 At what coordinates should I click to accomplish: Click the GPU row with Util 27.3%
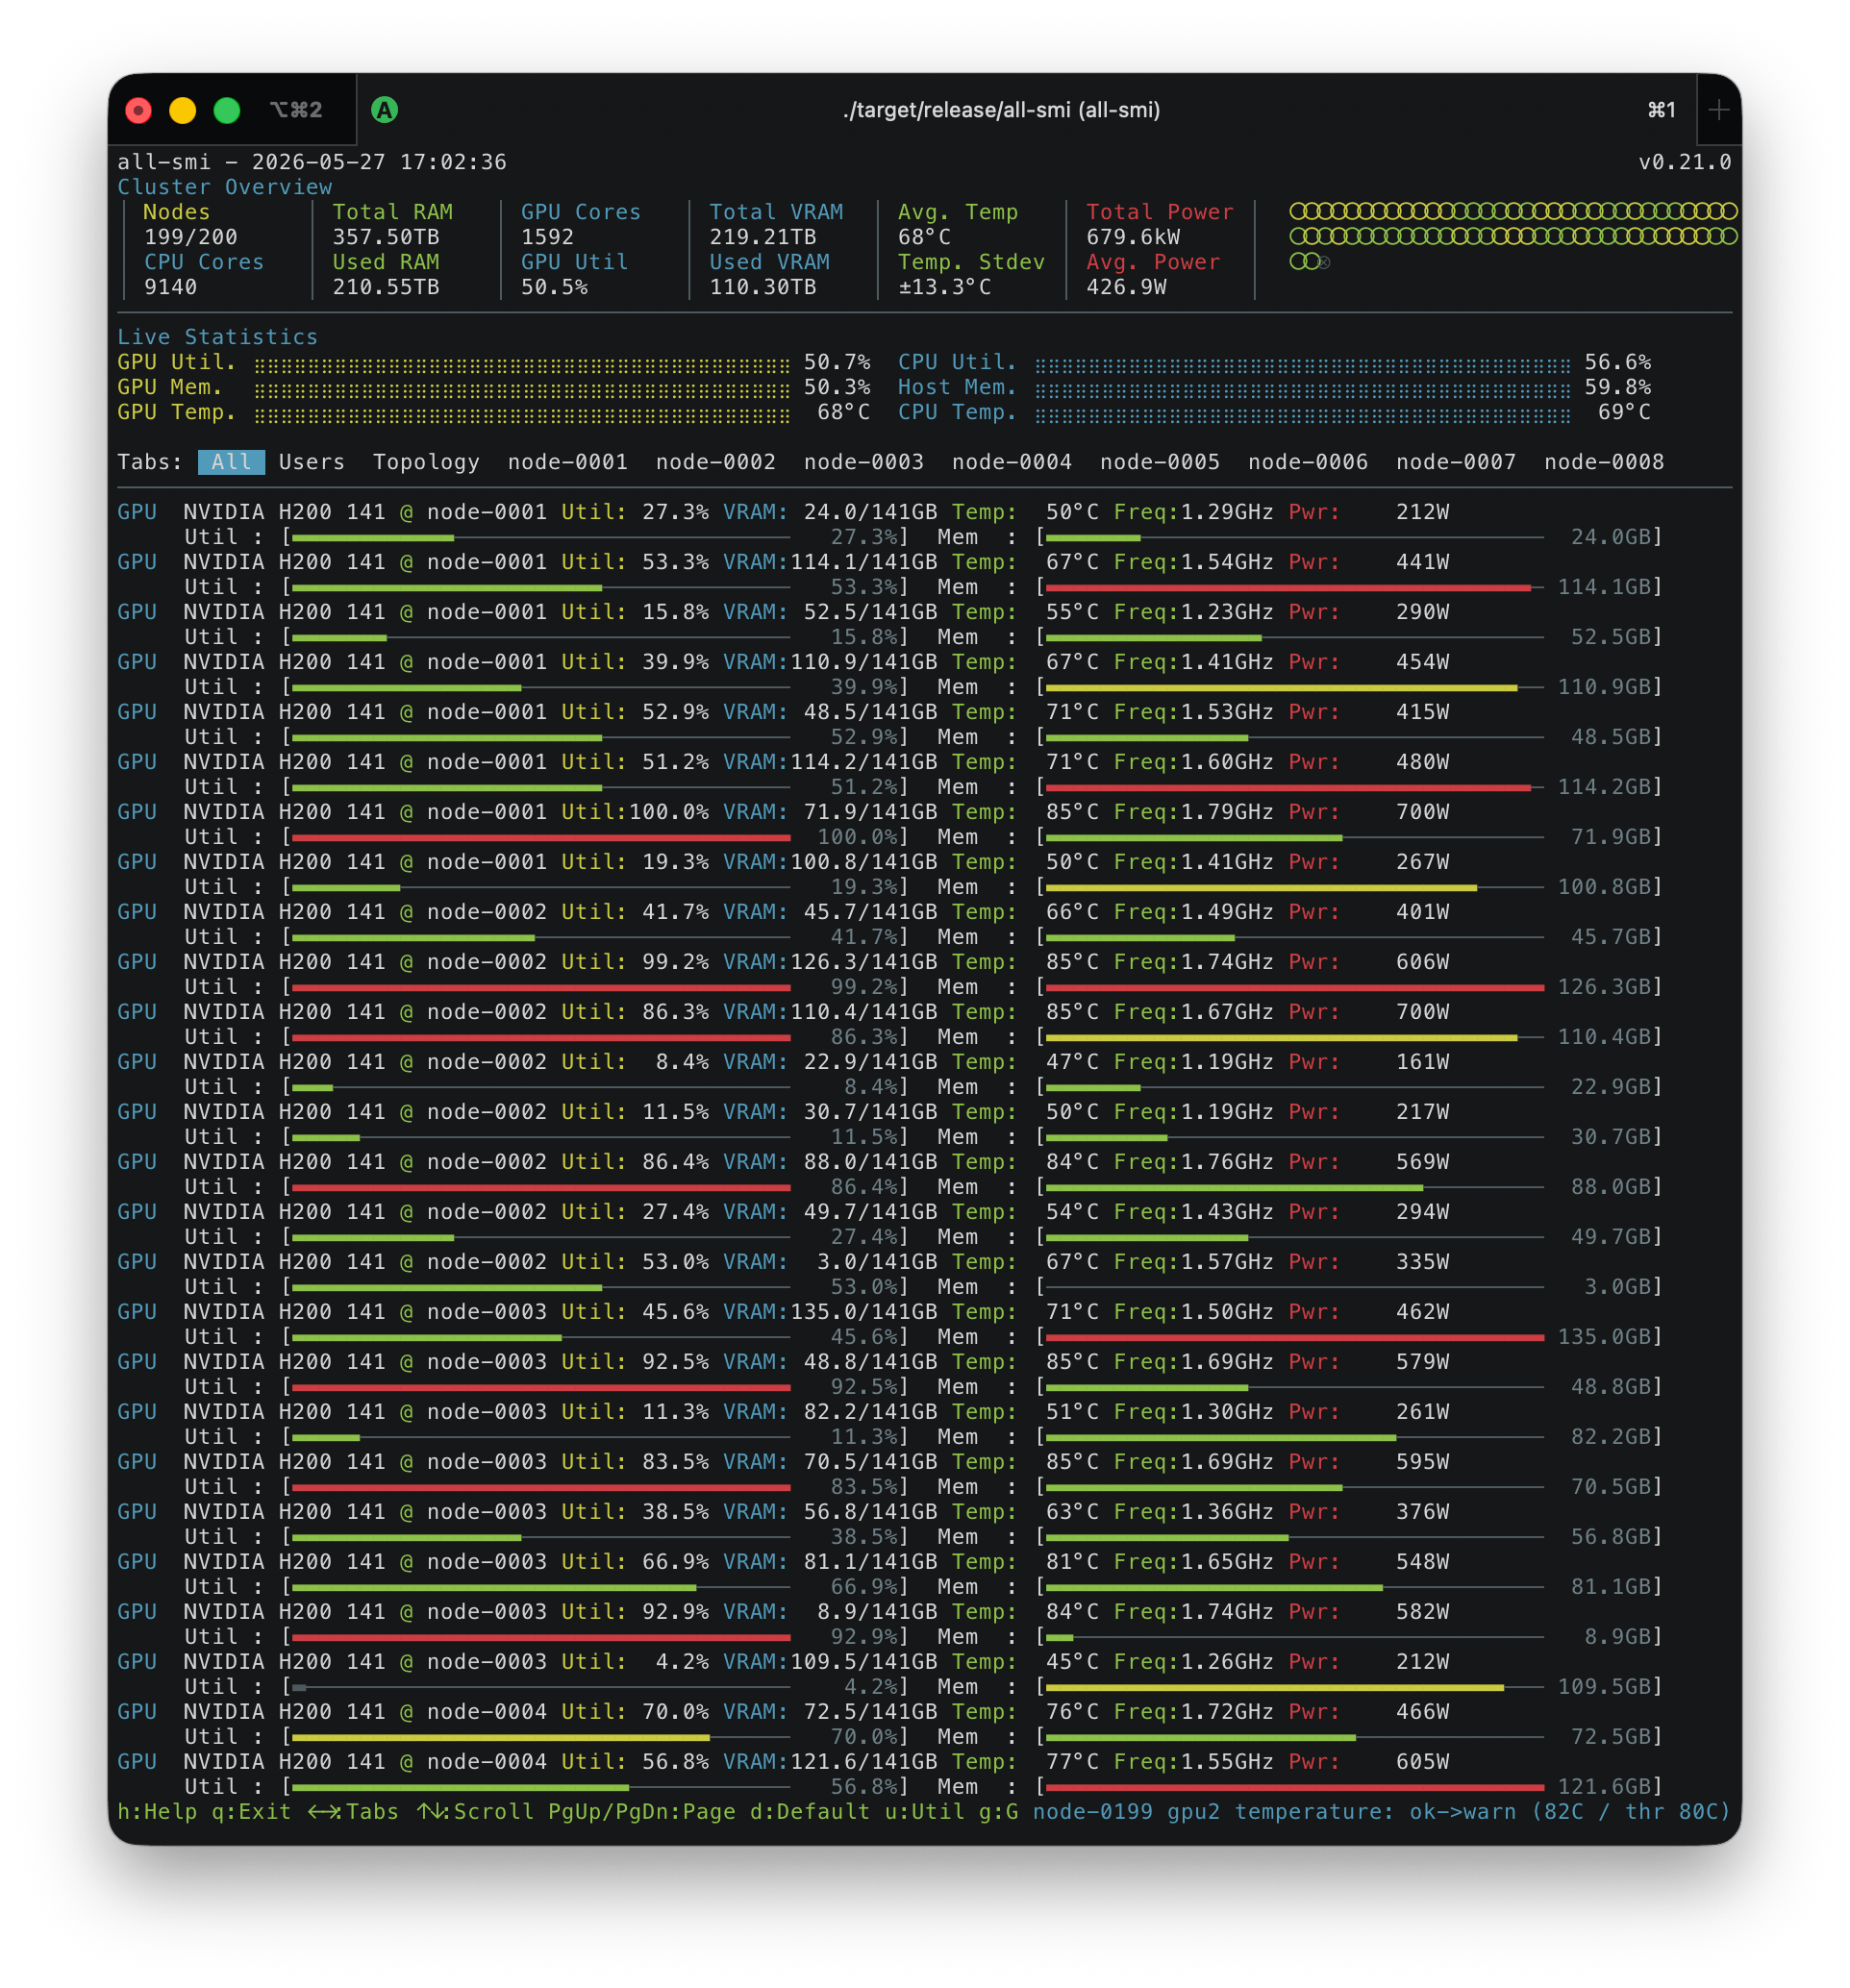pos(784,512)
